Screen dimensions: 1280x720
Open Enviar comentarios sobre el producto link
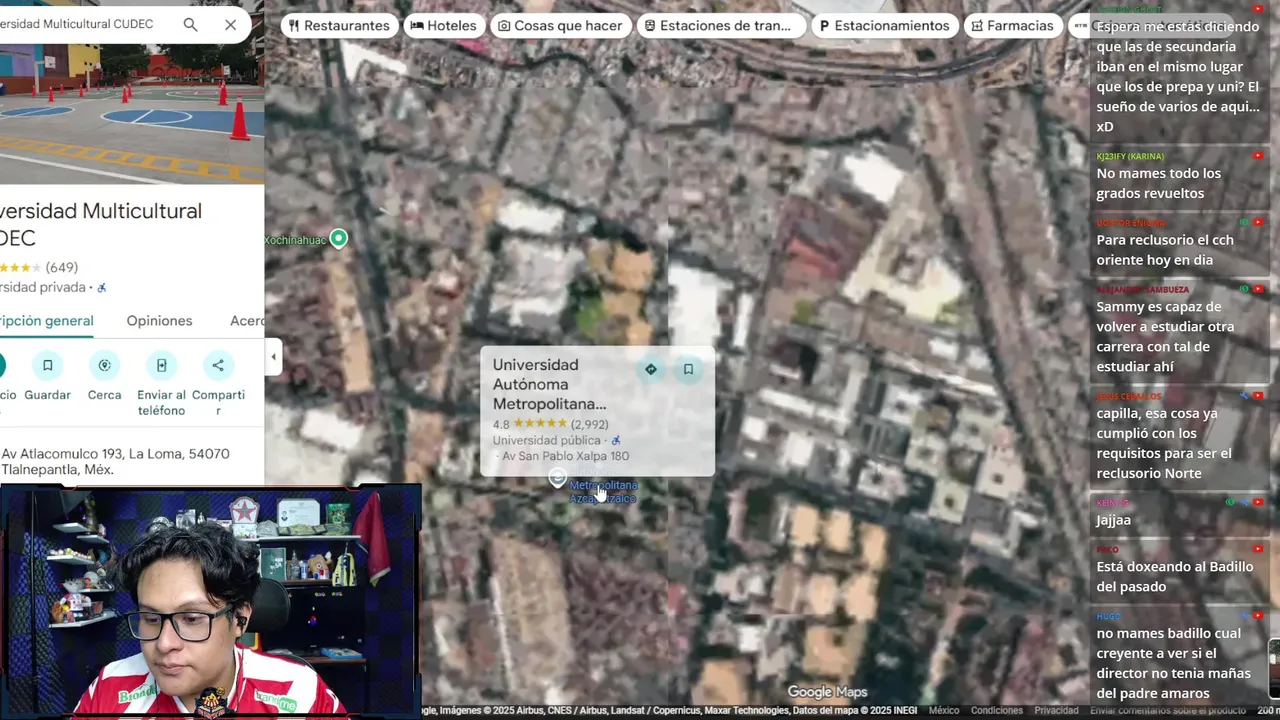(1166, 711)
